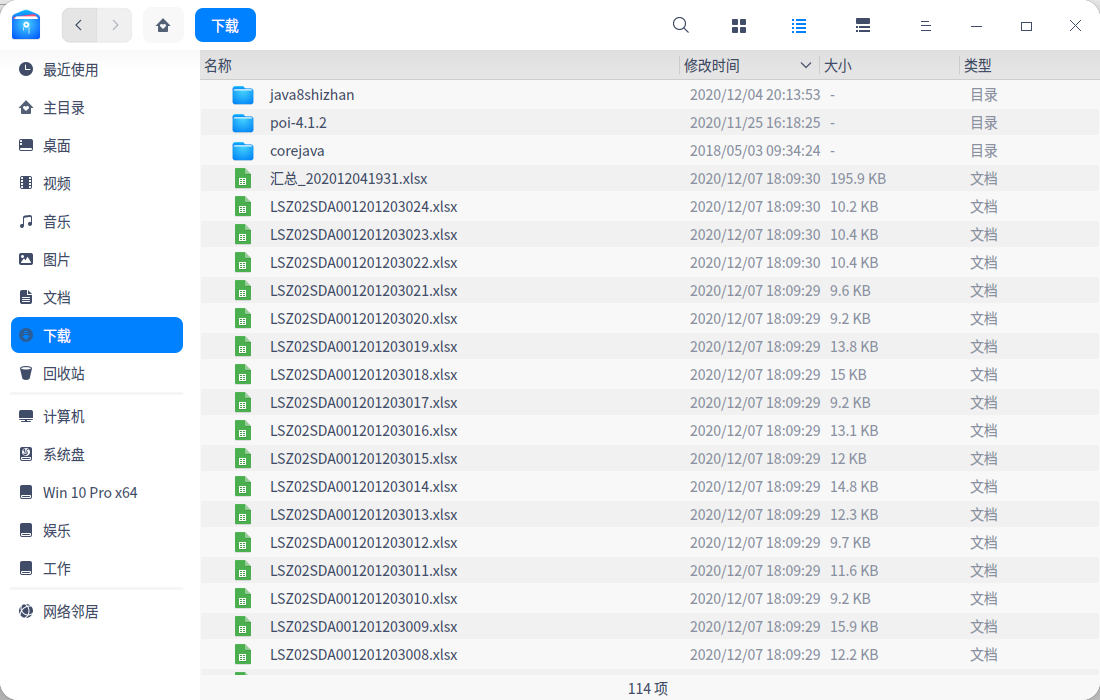Viewport: 1100px width, 700px height.
Task: Sort by 大小 column header
Action: 888,65
